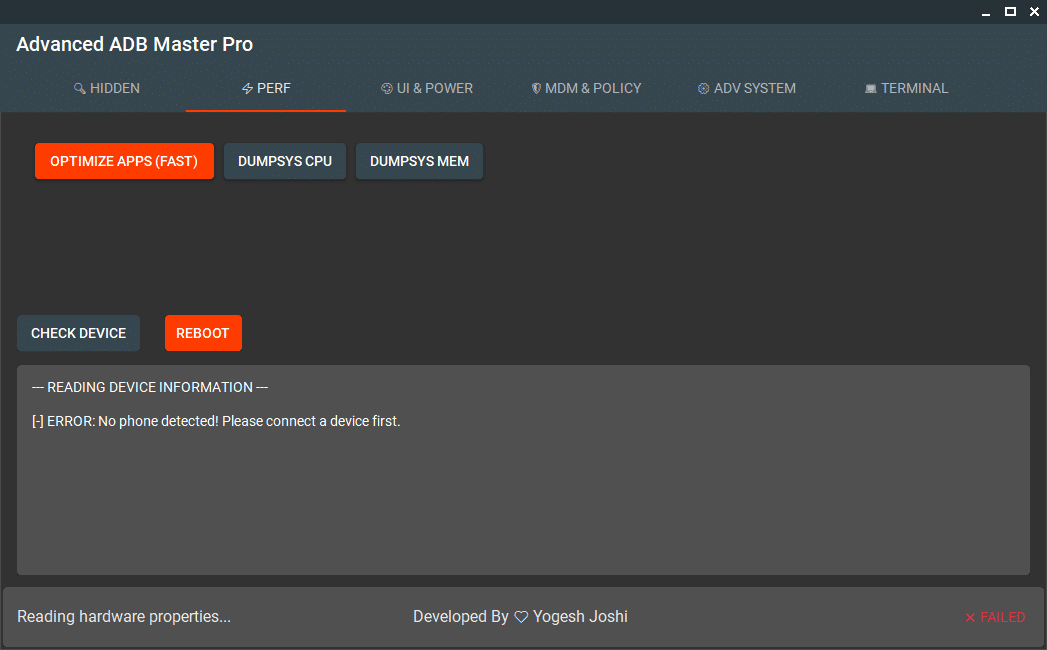Run the DUMPSYS MEM command
The width and height of the screenshot is (1047, 650).
pos(419,160)
